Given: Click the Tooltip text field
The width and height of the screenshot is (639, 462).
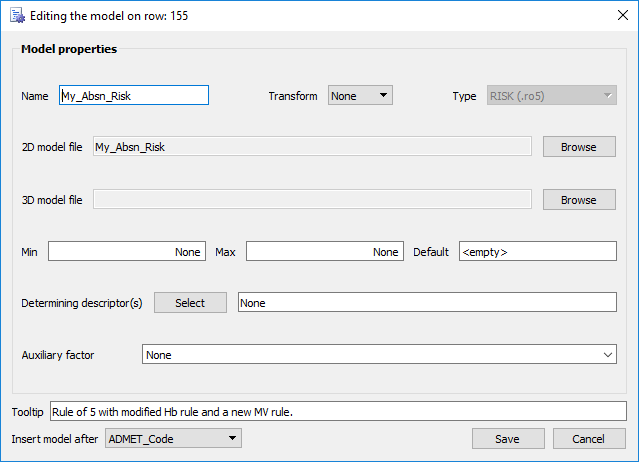Looking at the screenshot, I should coord(338,411).
